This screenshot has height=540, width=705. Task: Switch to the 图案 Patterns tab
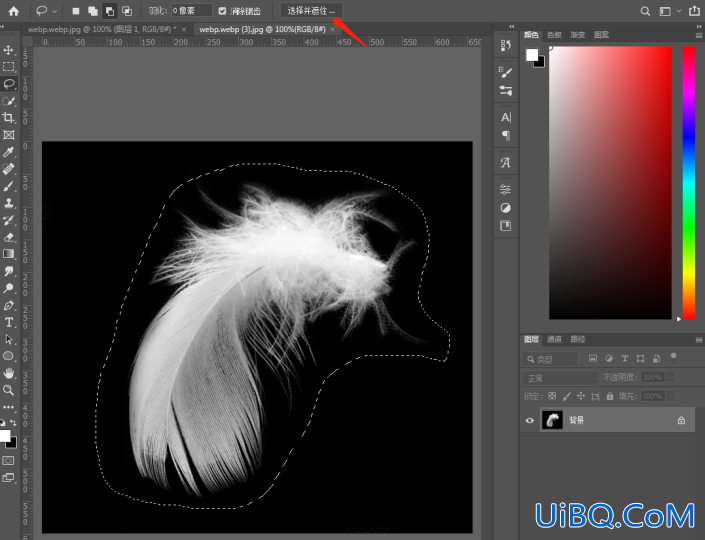(601, 35)
